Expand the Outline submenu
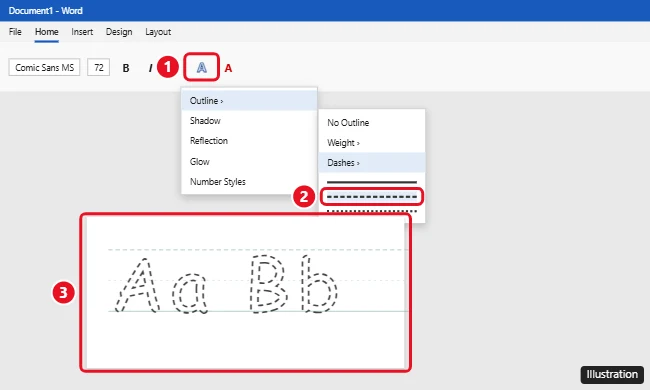The height and width of the screenshot is (390, 650). pos(249,101)
